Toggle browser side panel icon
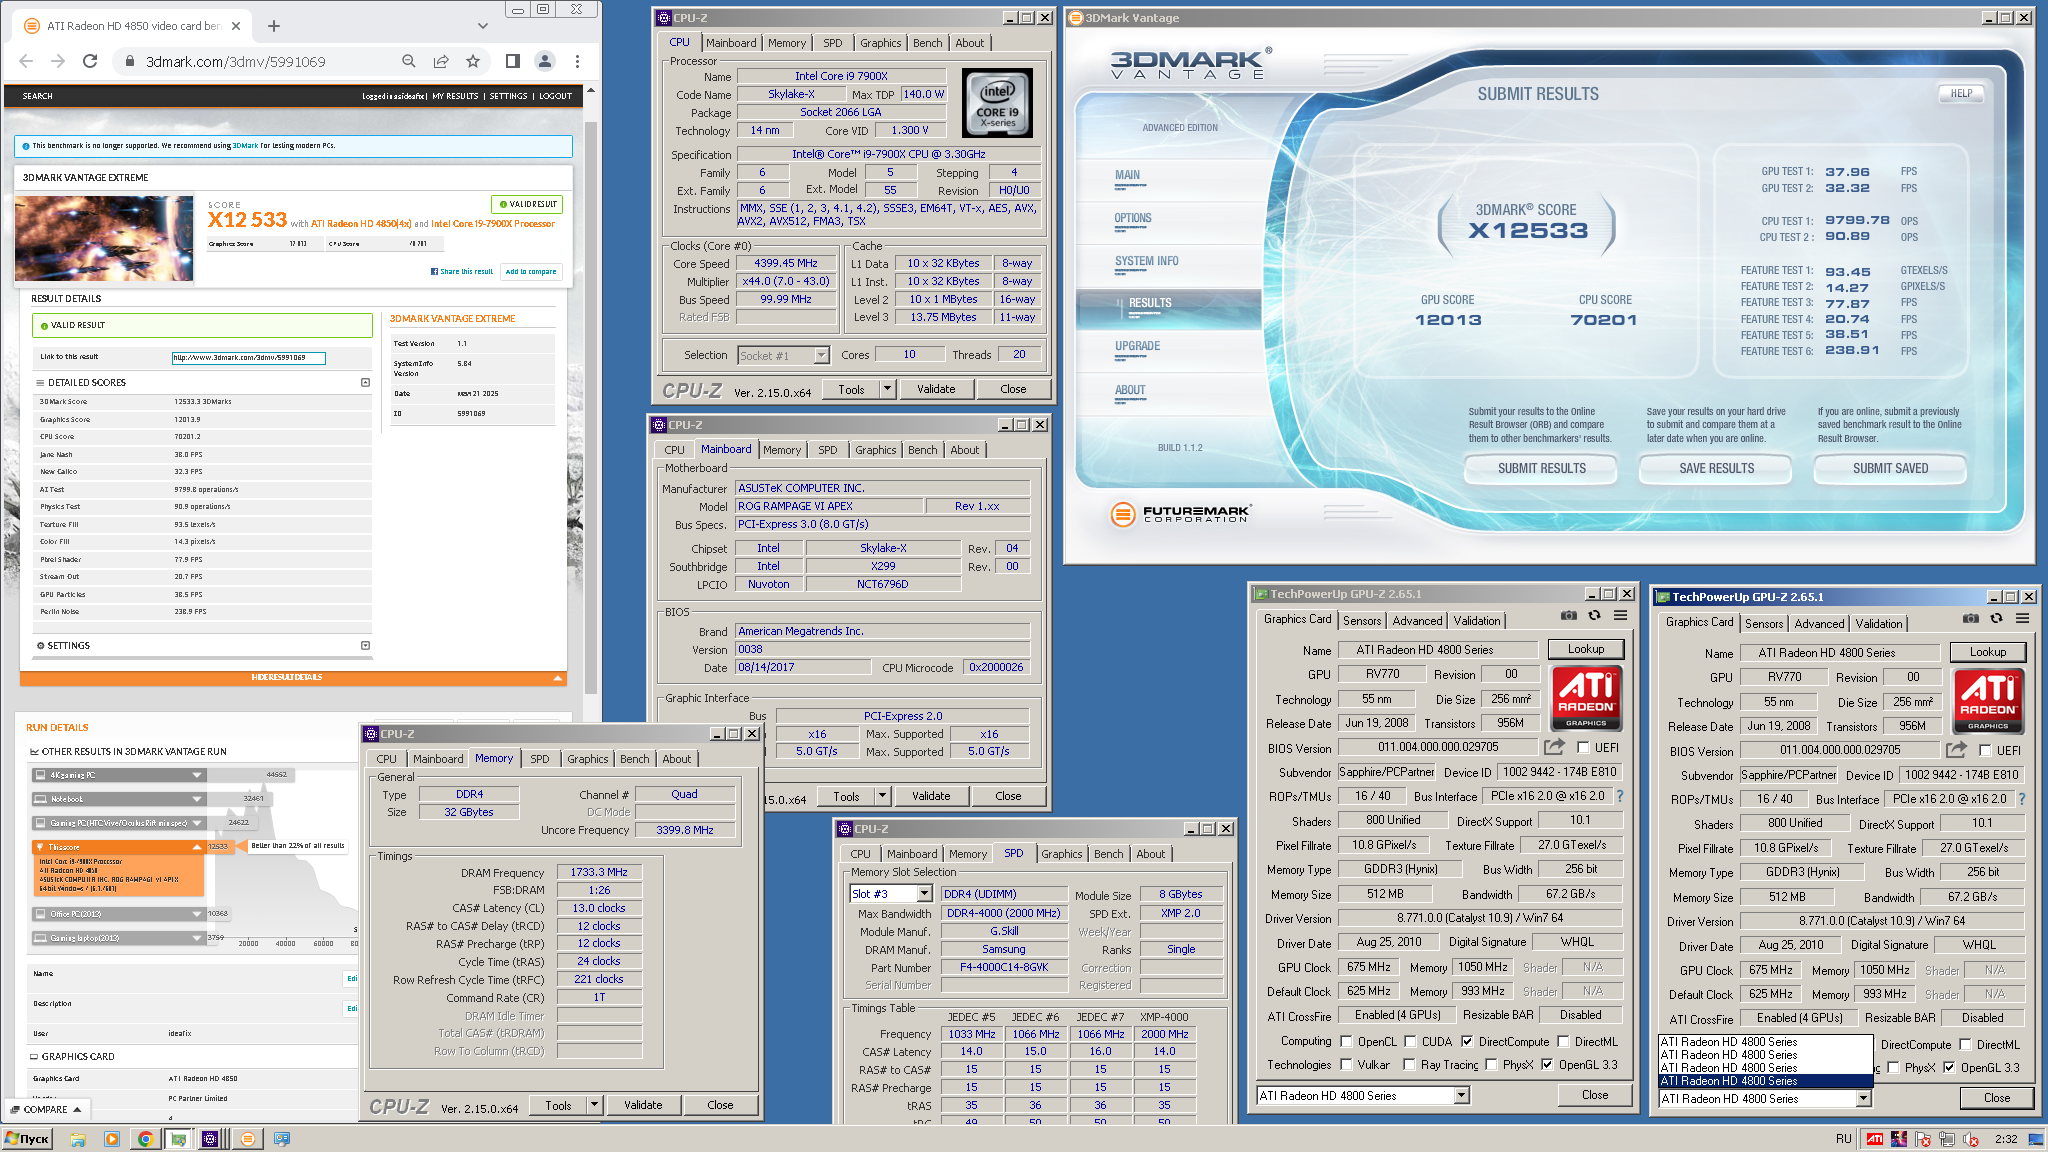 click(x=513, y=61)
